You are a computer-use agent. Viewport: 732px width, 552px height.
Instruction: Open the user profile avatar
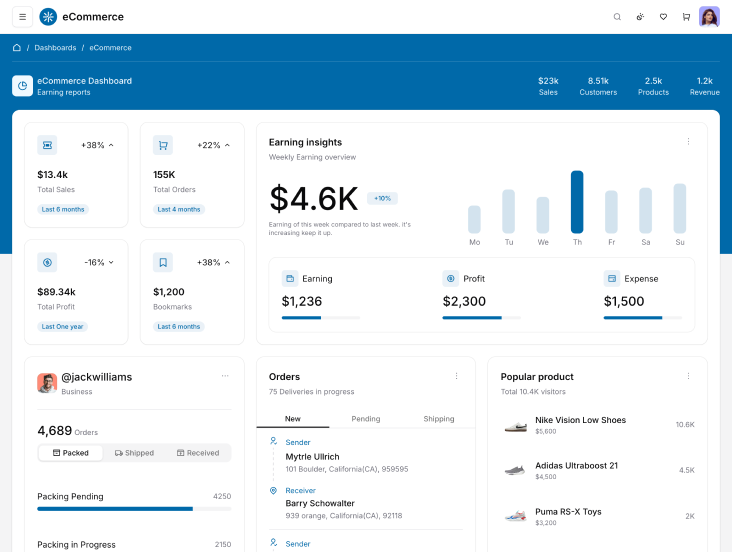709,17
